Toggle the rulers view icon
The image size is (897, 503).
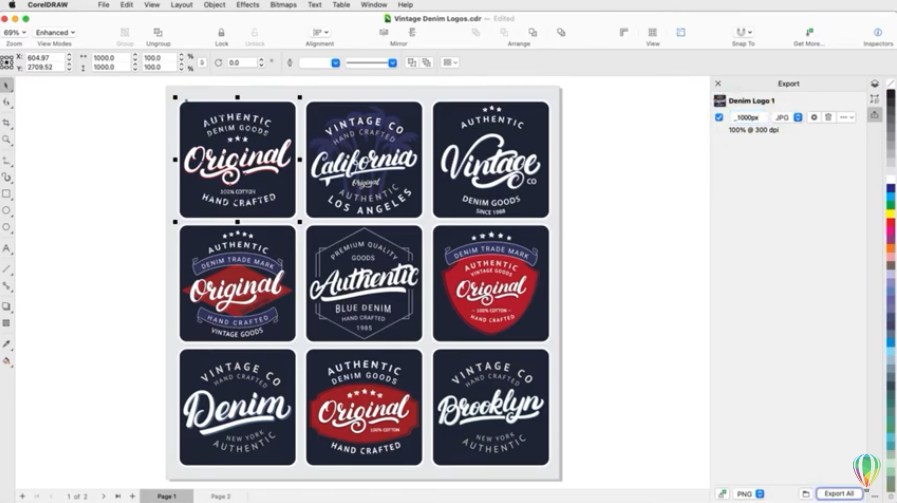click(x=624, y=33)
